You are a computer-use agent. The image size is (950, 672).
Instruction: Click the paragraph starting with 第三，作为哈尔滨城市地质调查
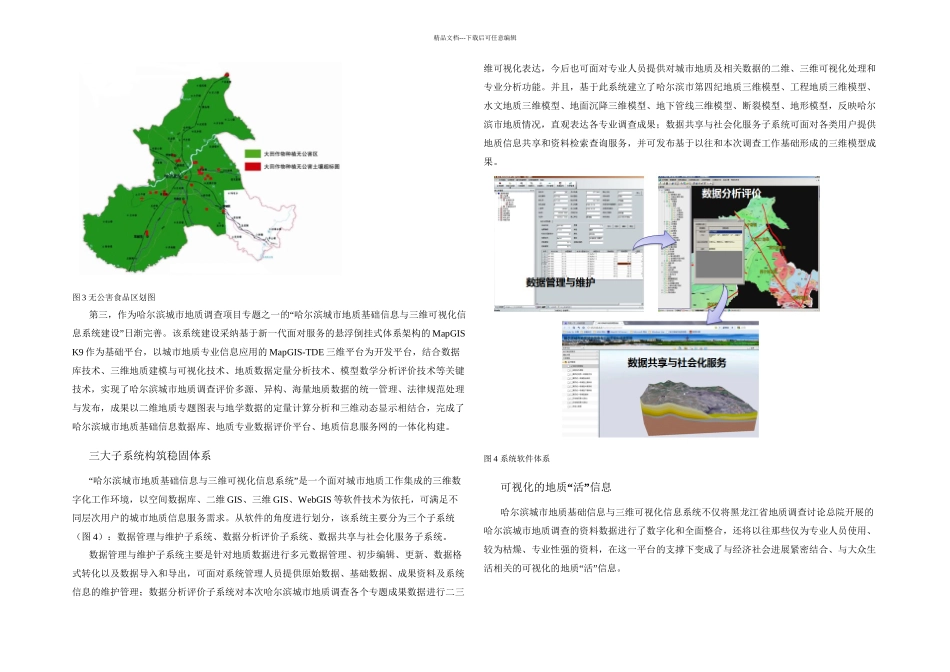pos(268,371)
